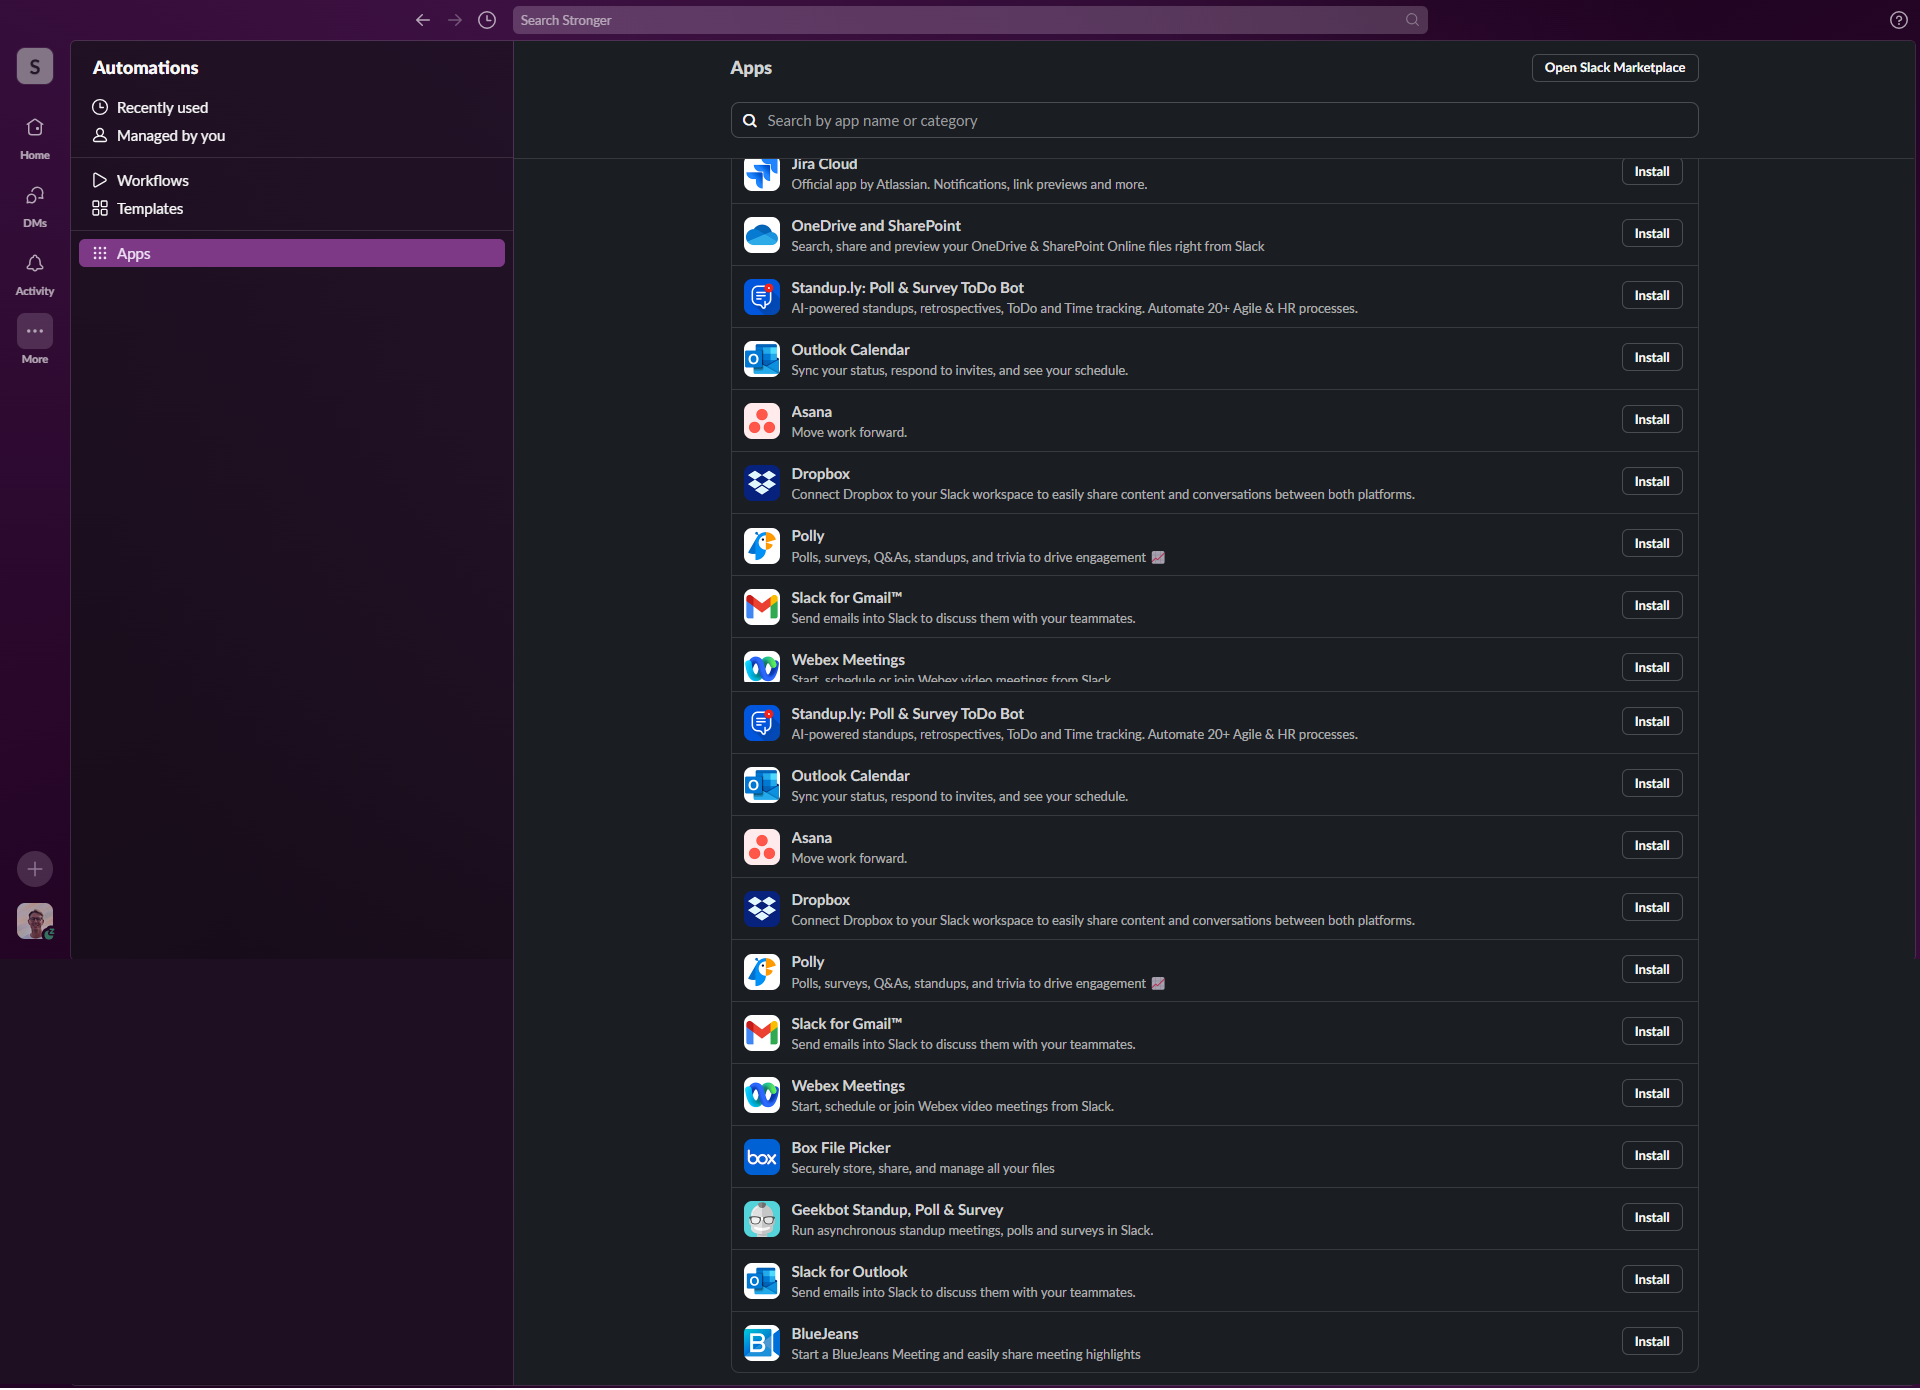Open the workspace switcher S icon
Image resolution: width=1920 pixels, height=1390 pixels.
[x=35, y=67]
